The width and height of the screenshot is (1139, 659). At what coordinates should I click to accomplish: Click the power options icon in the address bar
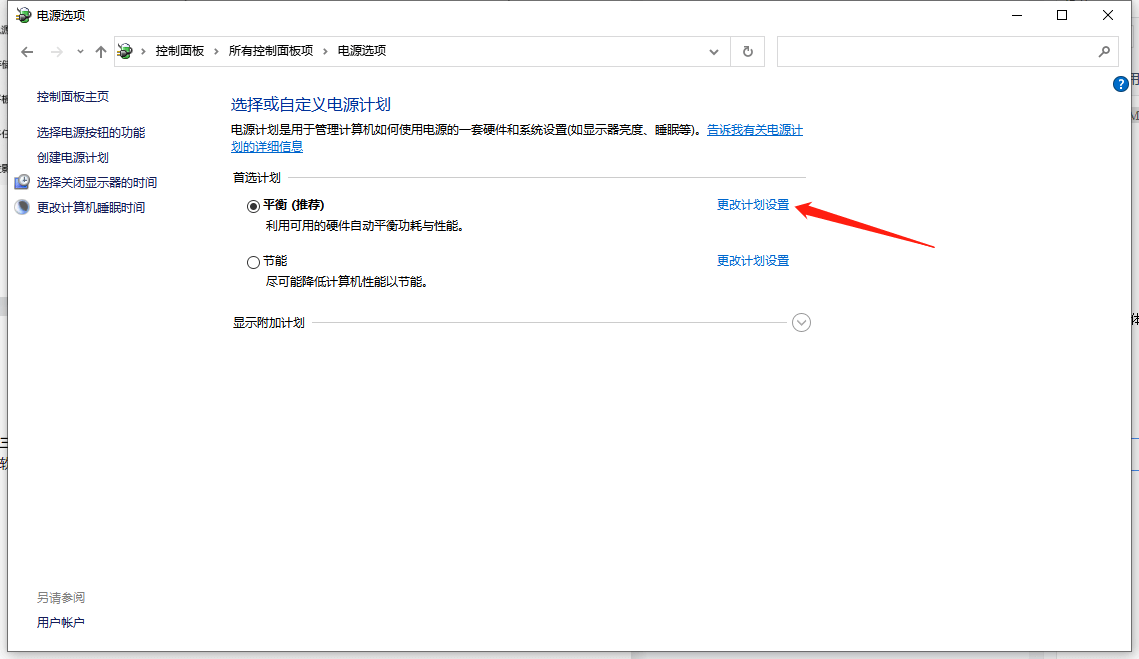(x=125, y=51)
